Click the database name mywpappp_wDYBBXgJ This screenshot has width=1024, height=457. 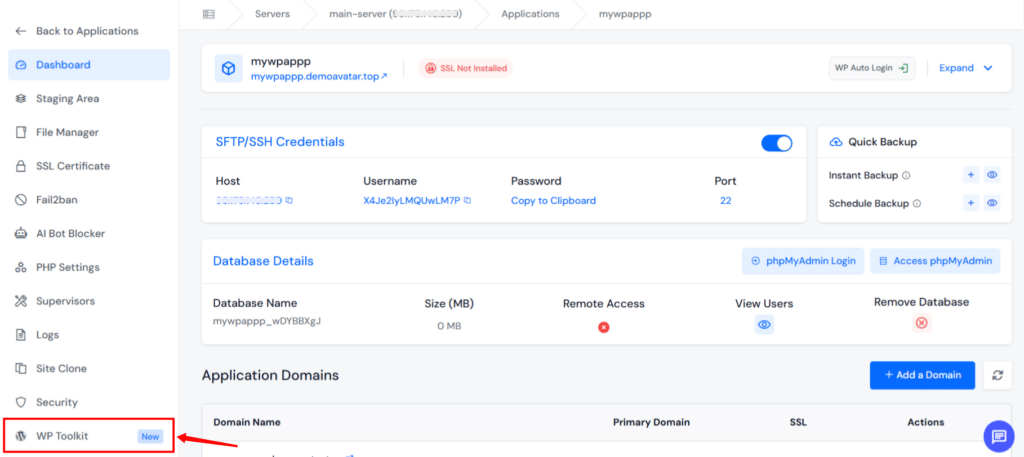[x=267, y=321]
